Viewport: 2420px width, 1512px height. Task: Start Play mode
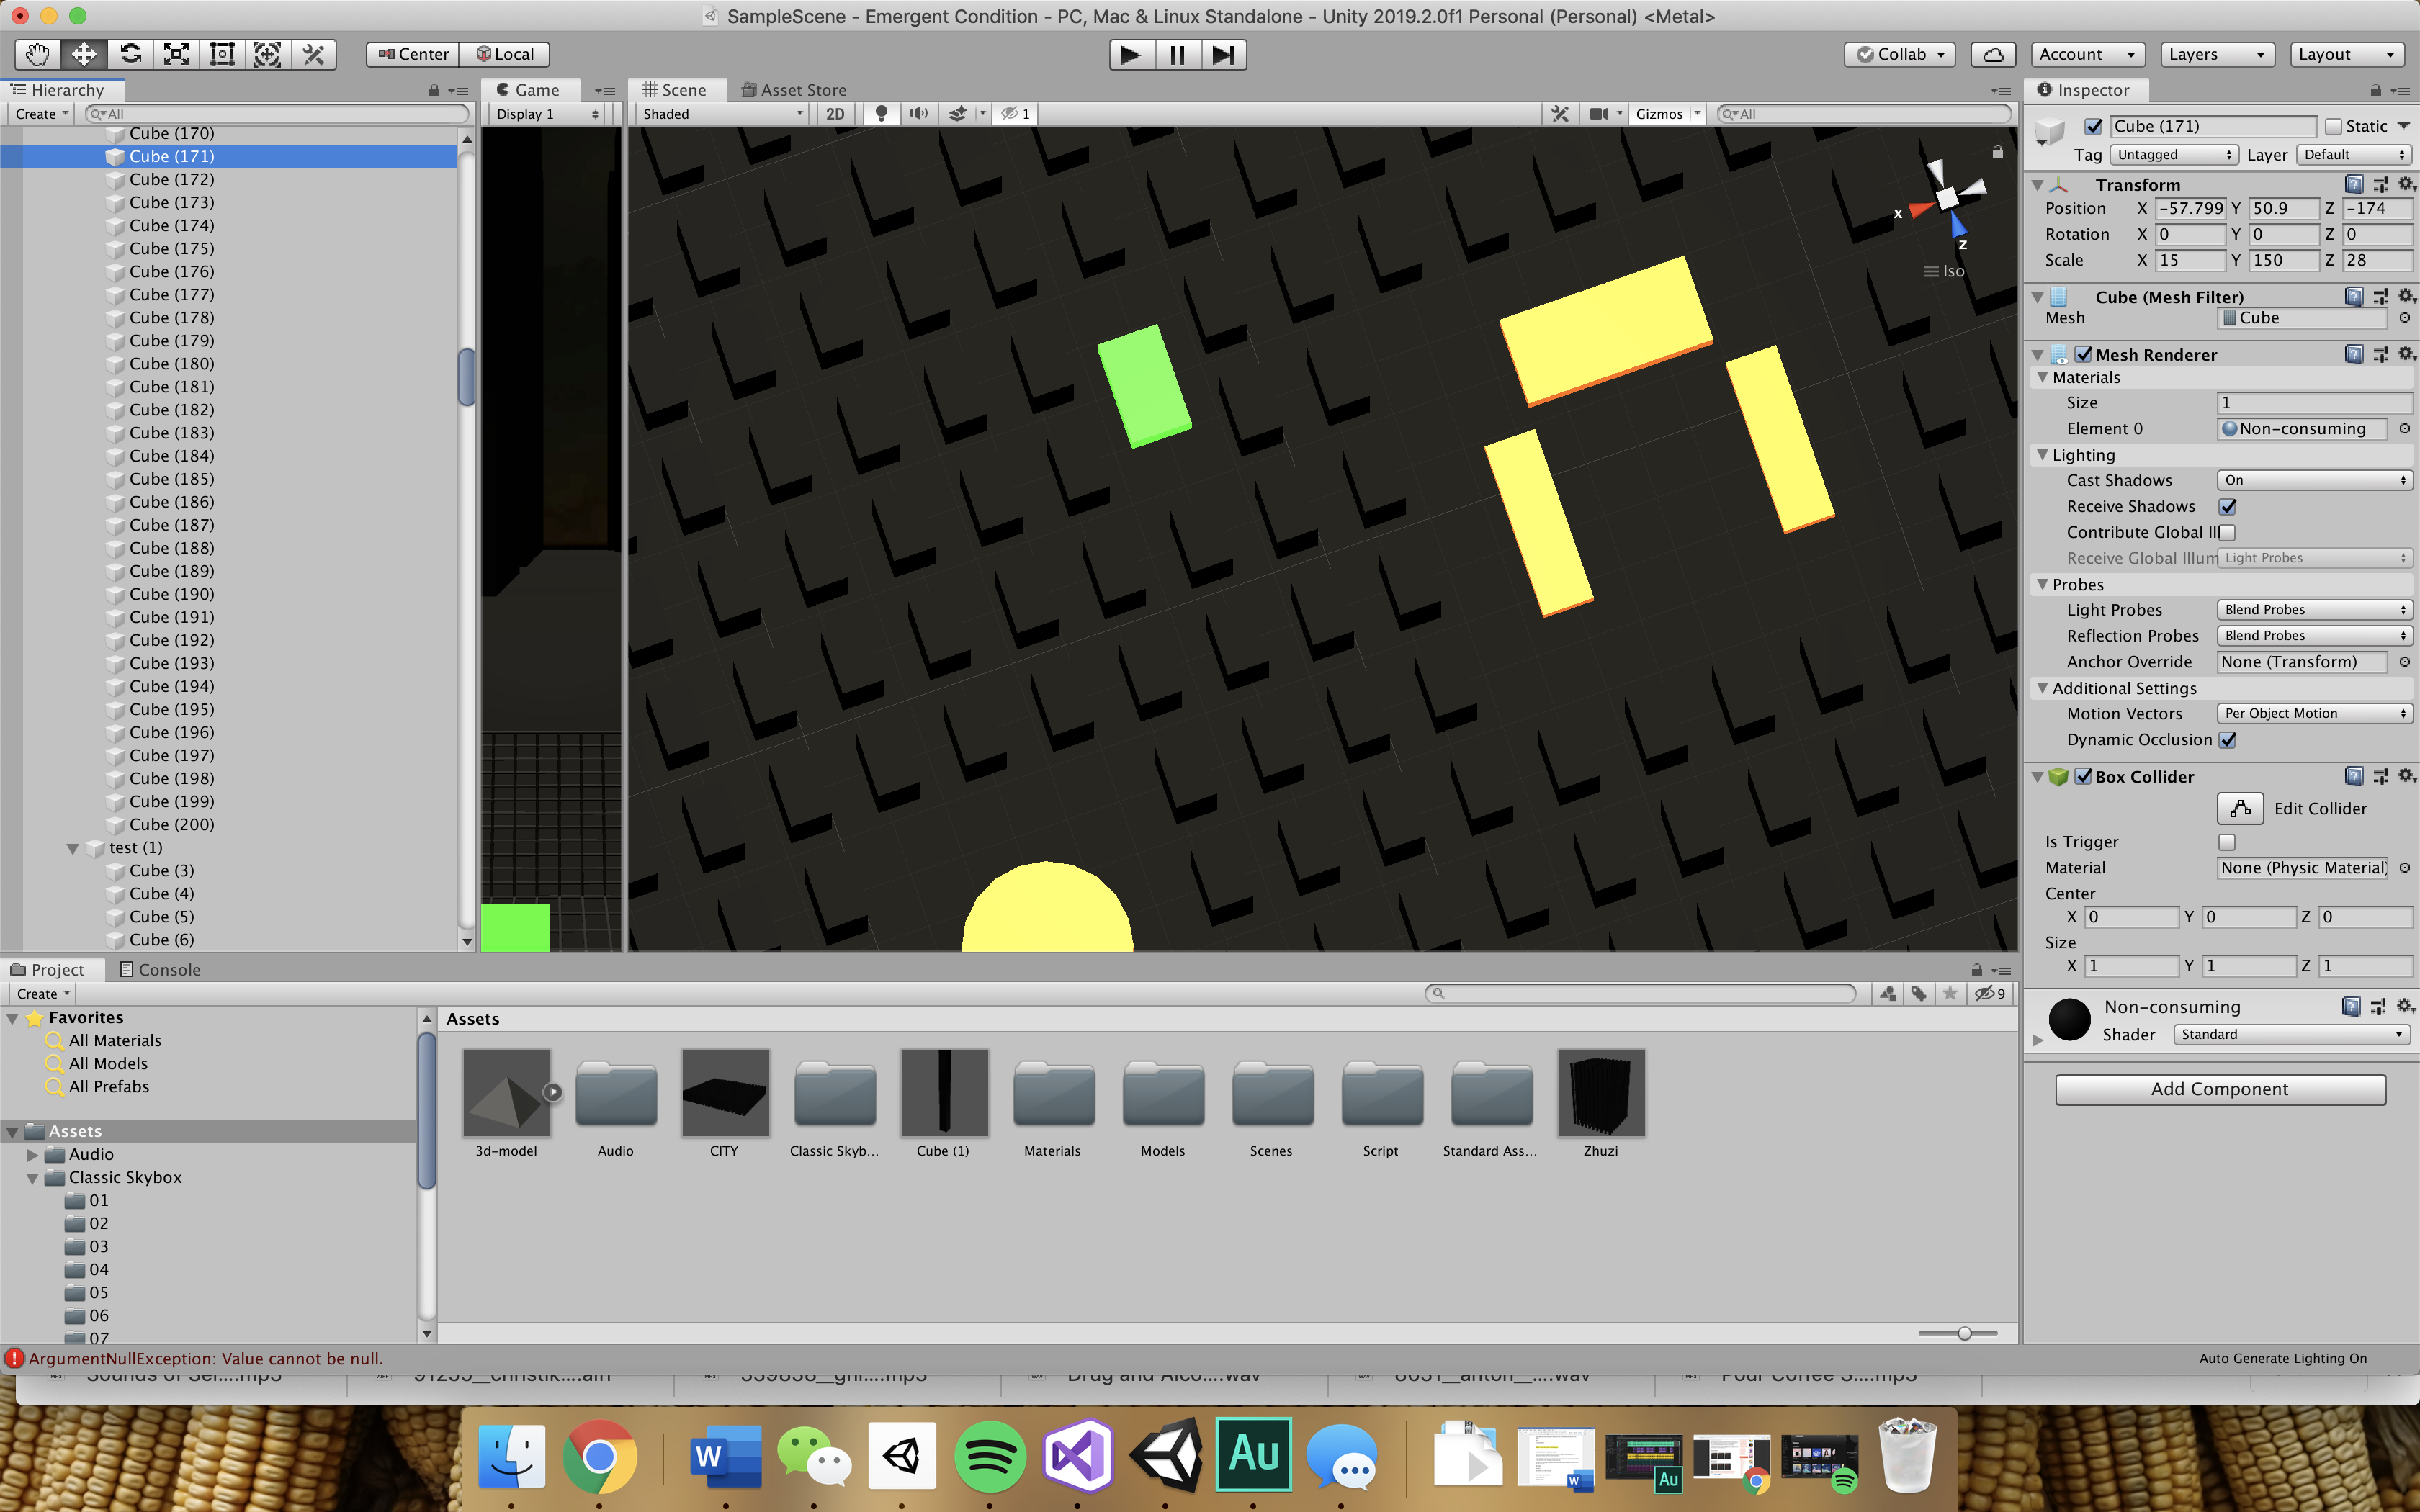(1131, 55)
